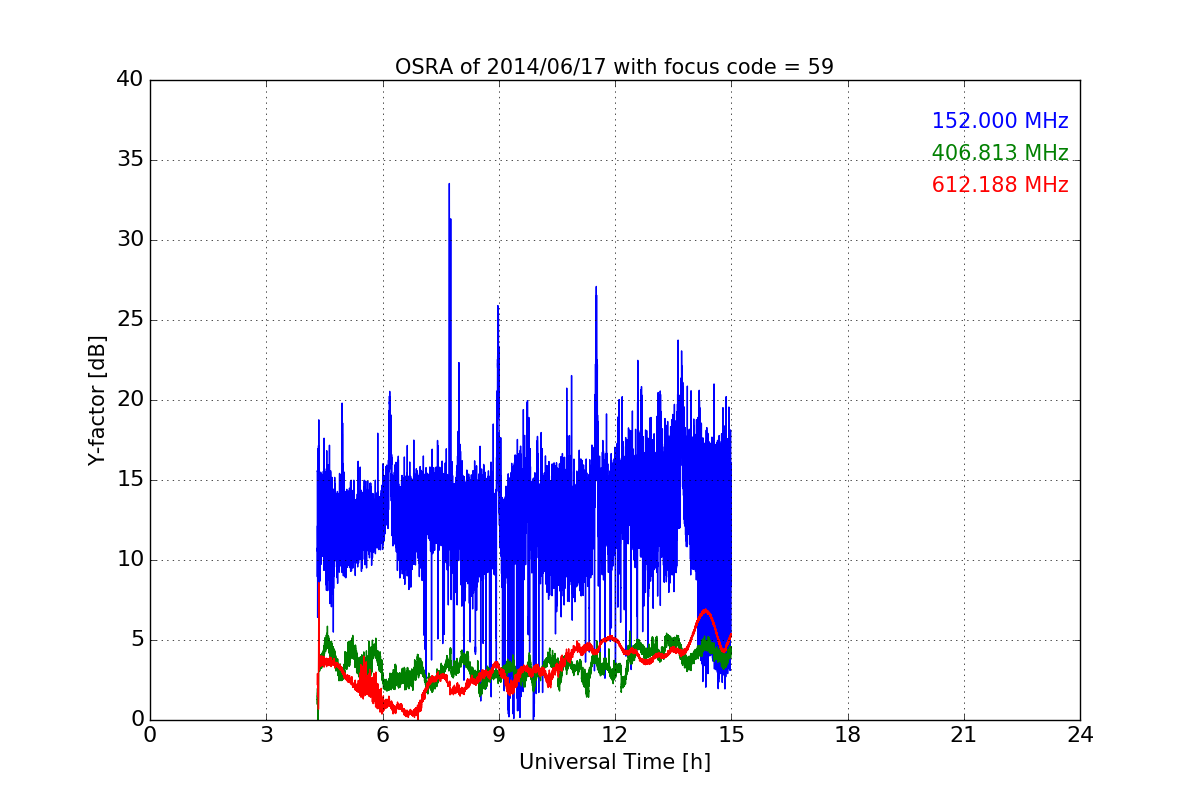Click x-axis tick label 9
Viewport: 1200px width, 800px height.
(499, 735)
